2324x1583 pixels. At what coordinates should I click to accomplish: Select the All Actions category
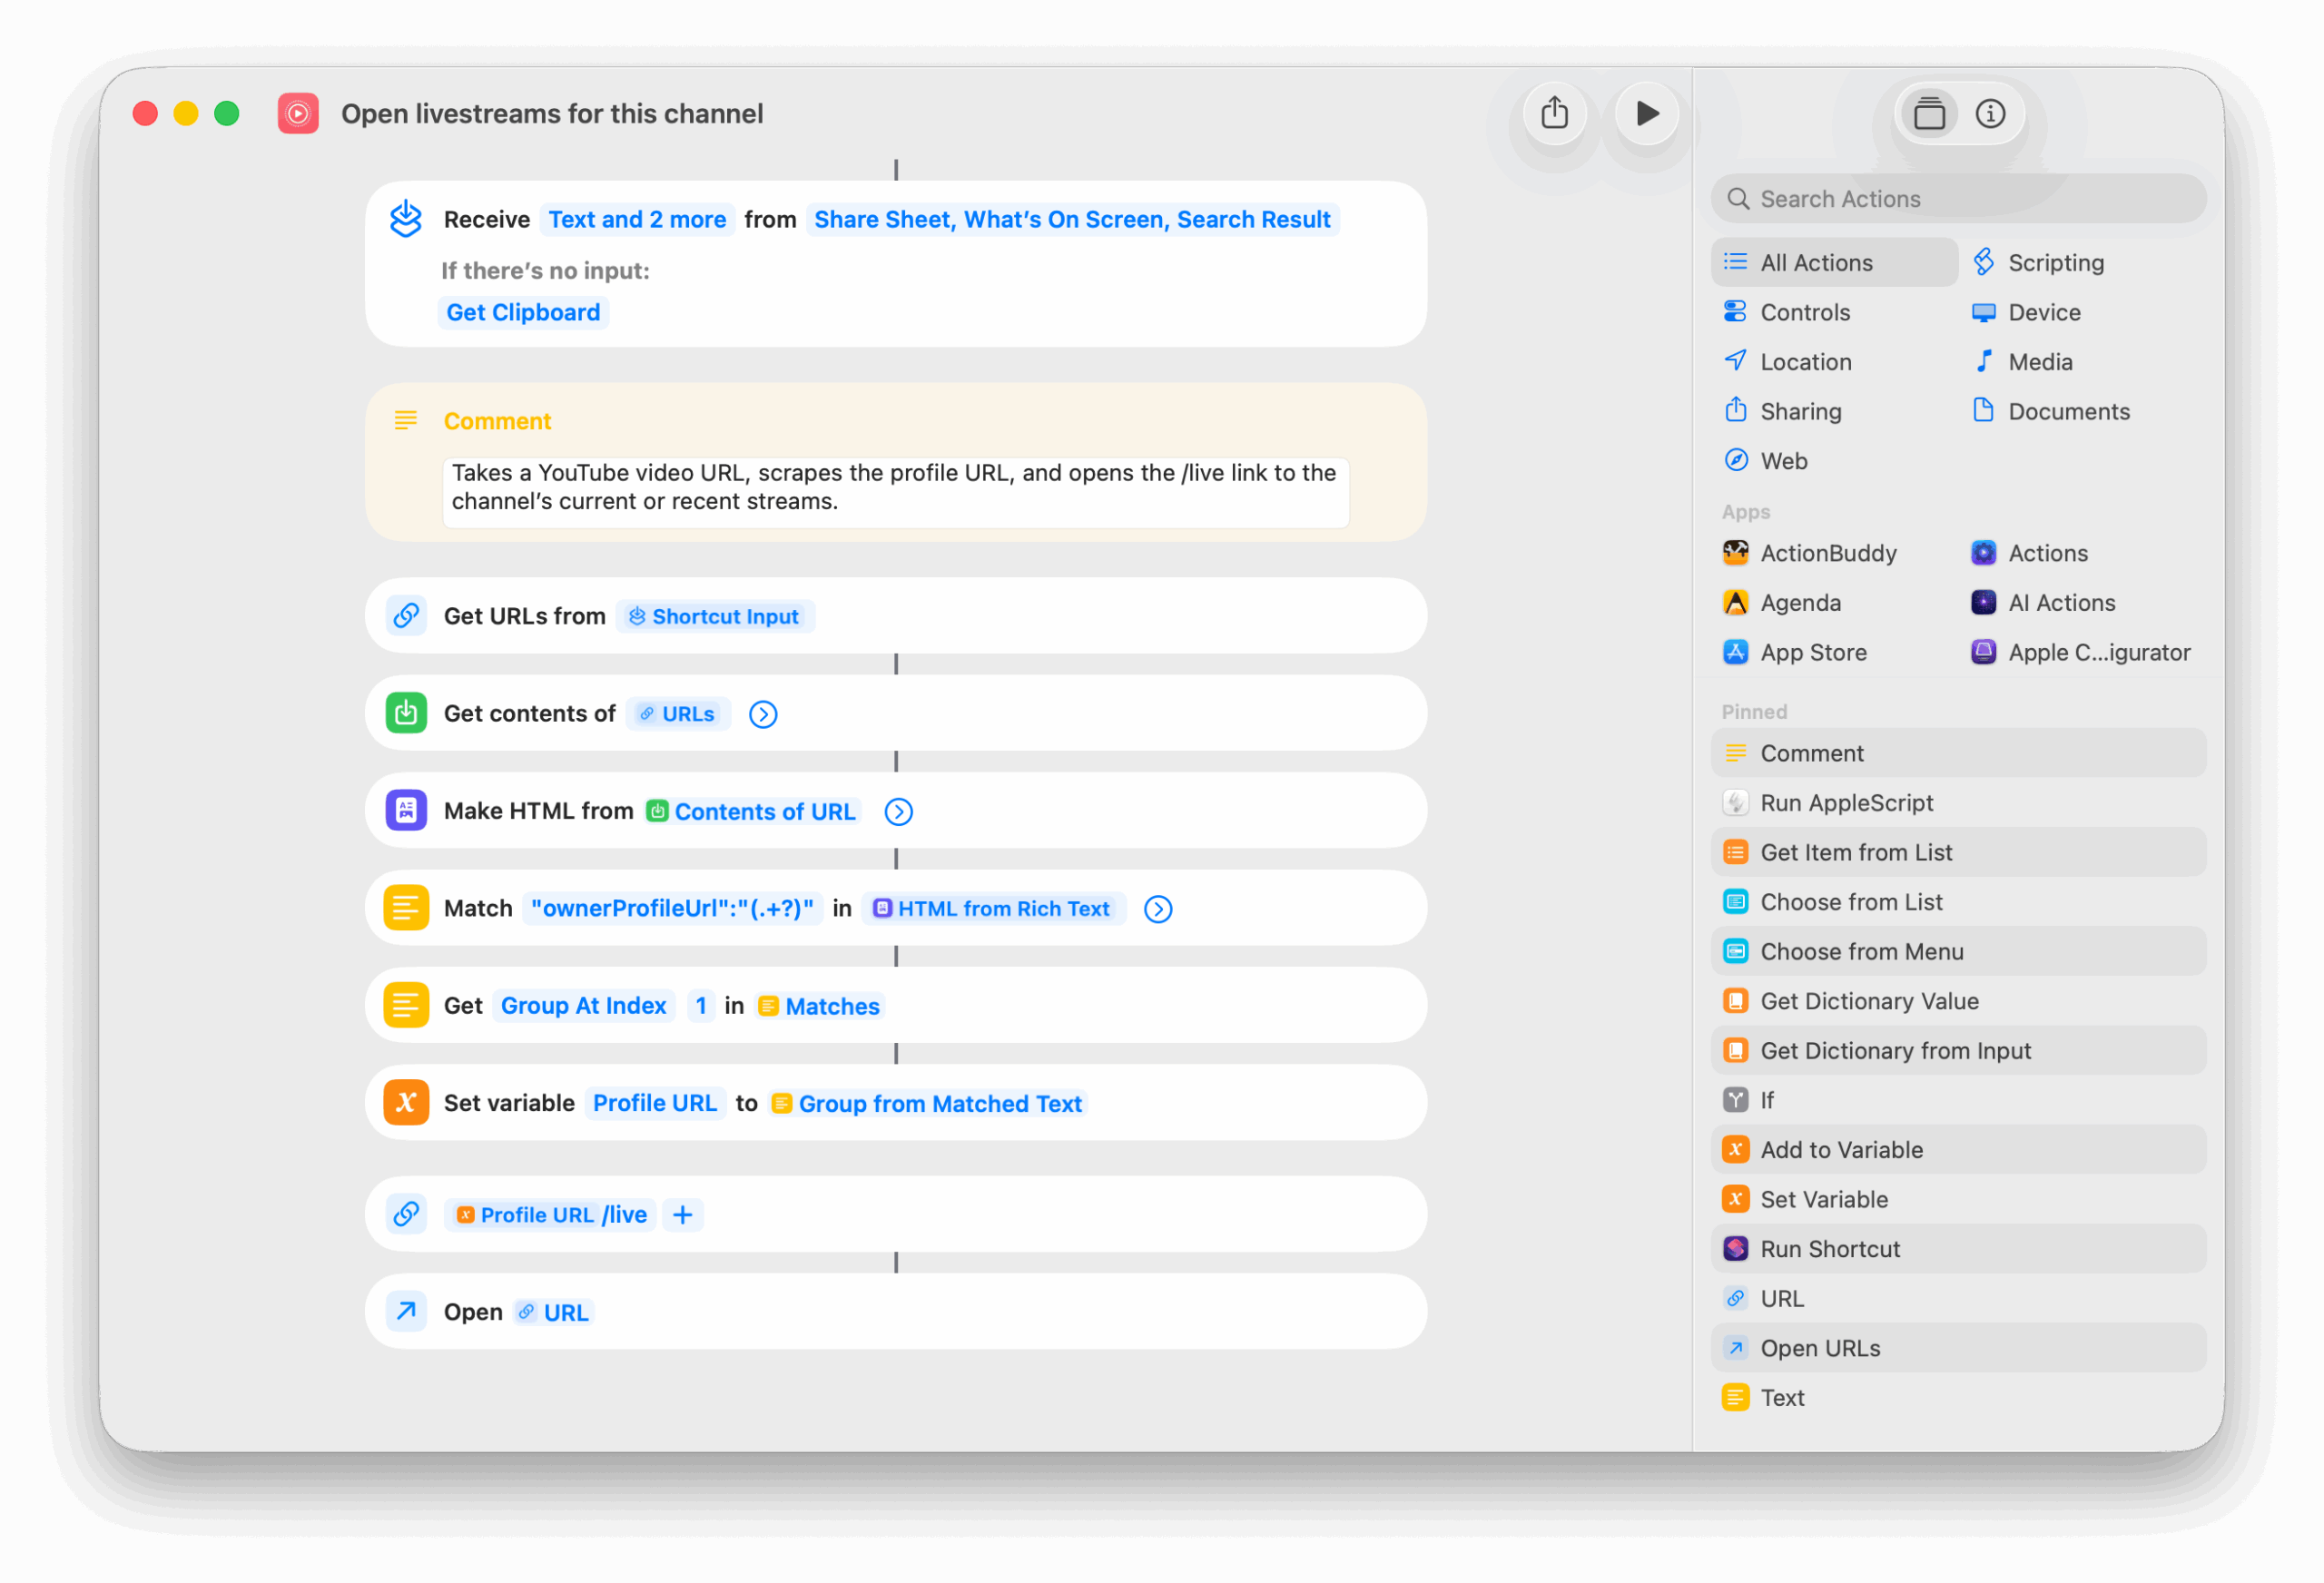tap(1816, 263)
